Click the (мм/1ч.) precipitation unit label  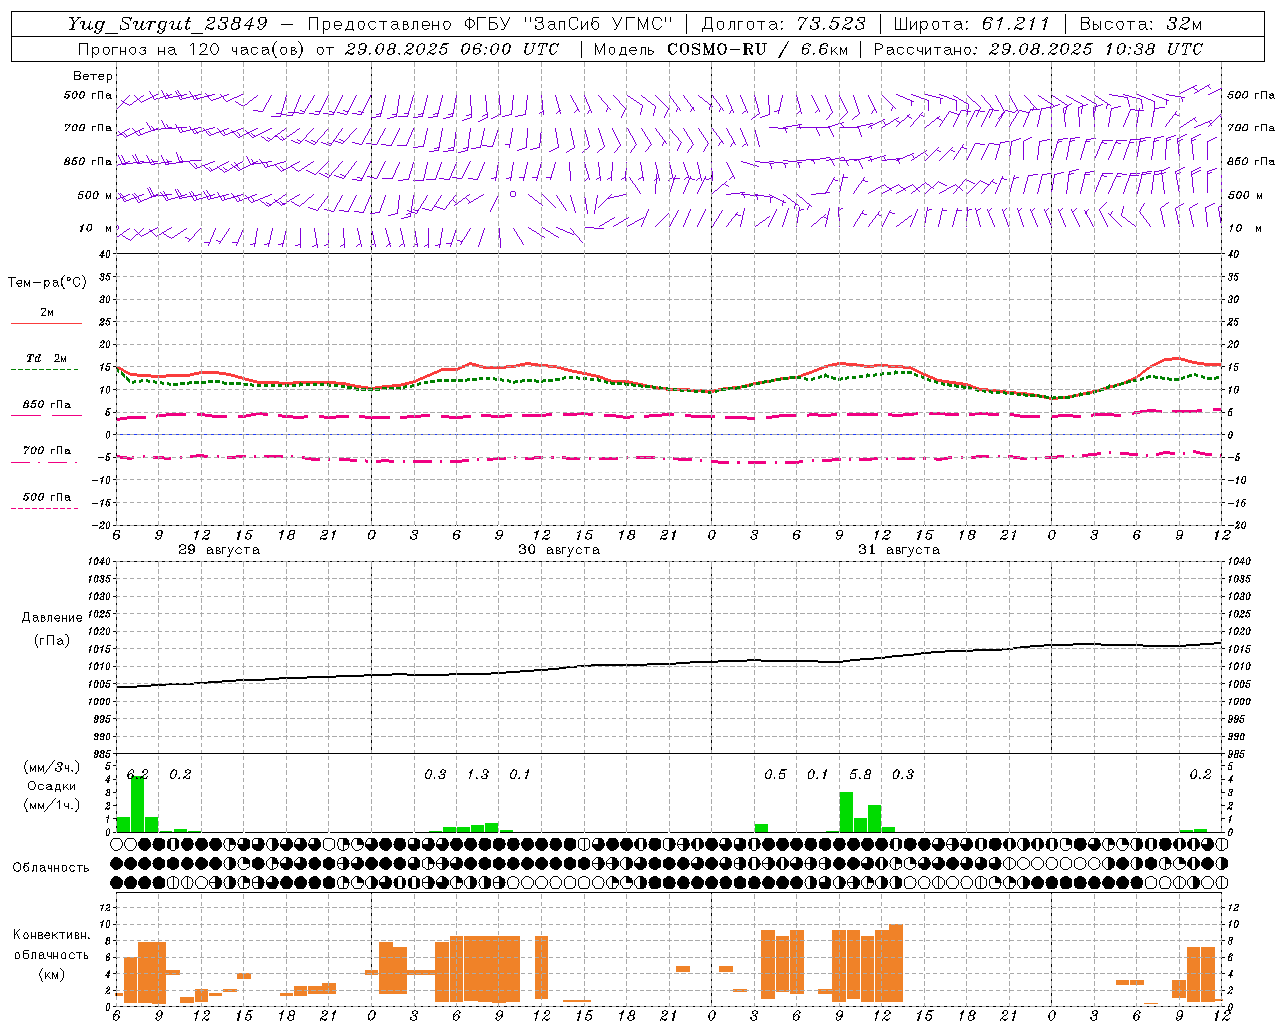[x=51, y=805]
